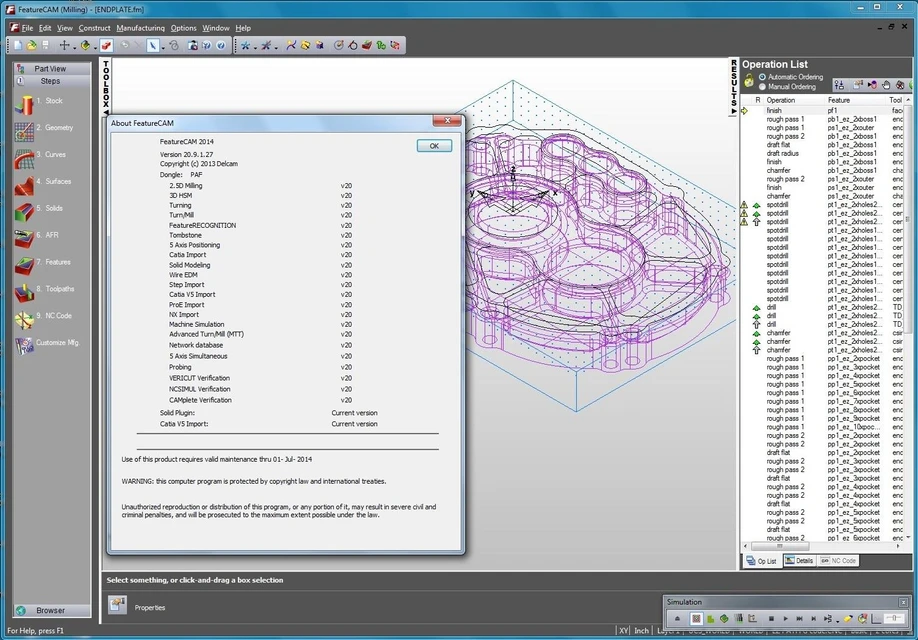Click the Stock step icon
918x640 pixels.
pyautogui.click(x=24, y=105)
